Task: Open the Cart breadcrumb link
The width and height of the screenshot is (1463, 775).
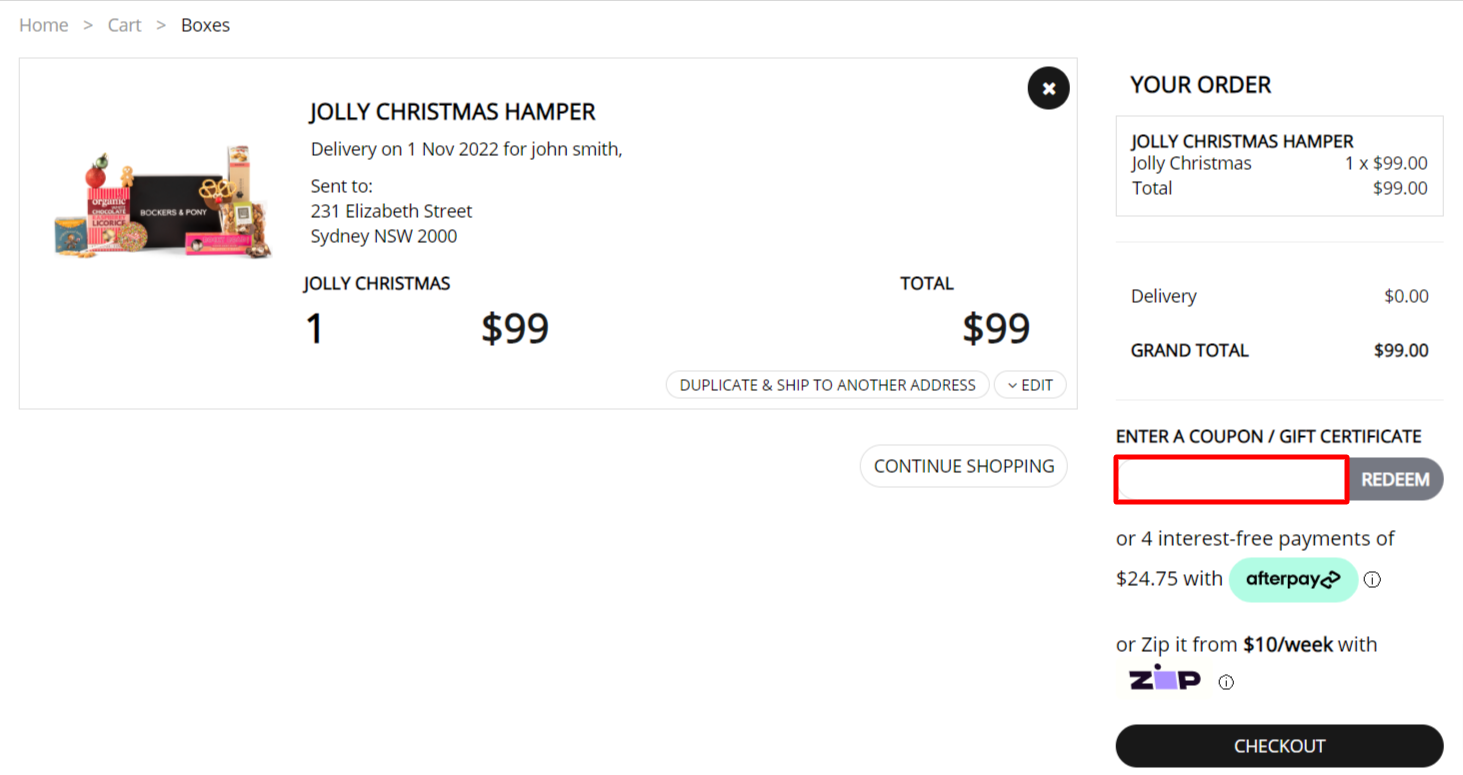Action: pos(125,25)
